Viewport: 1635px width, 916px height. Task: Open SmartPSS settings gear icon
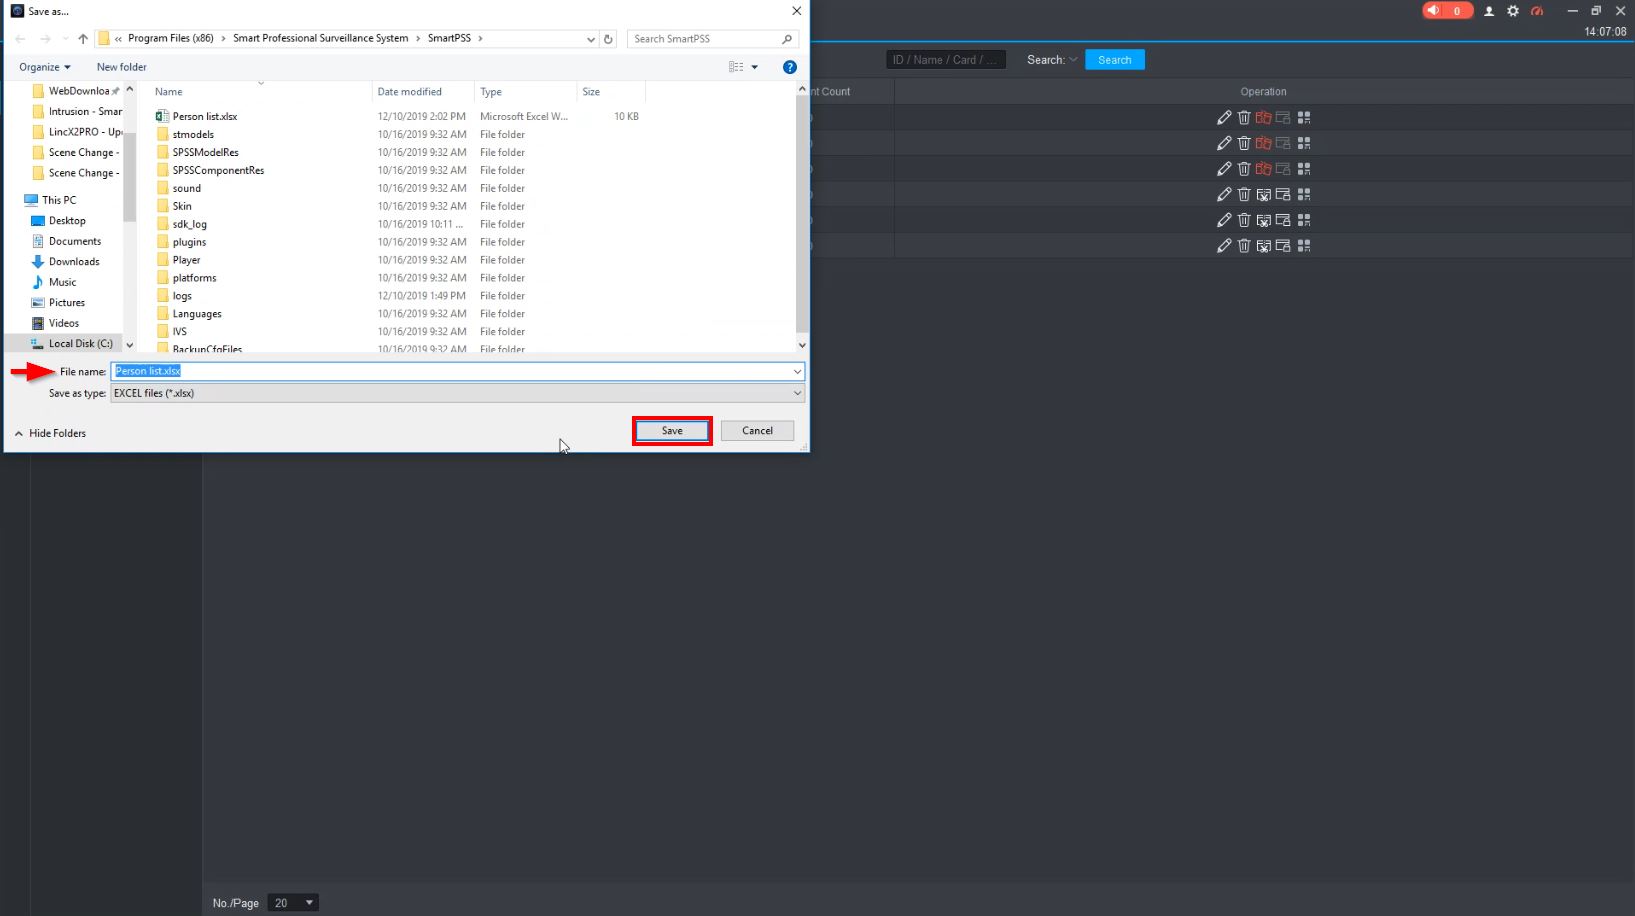1513,11
